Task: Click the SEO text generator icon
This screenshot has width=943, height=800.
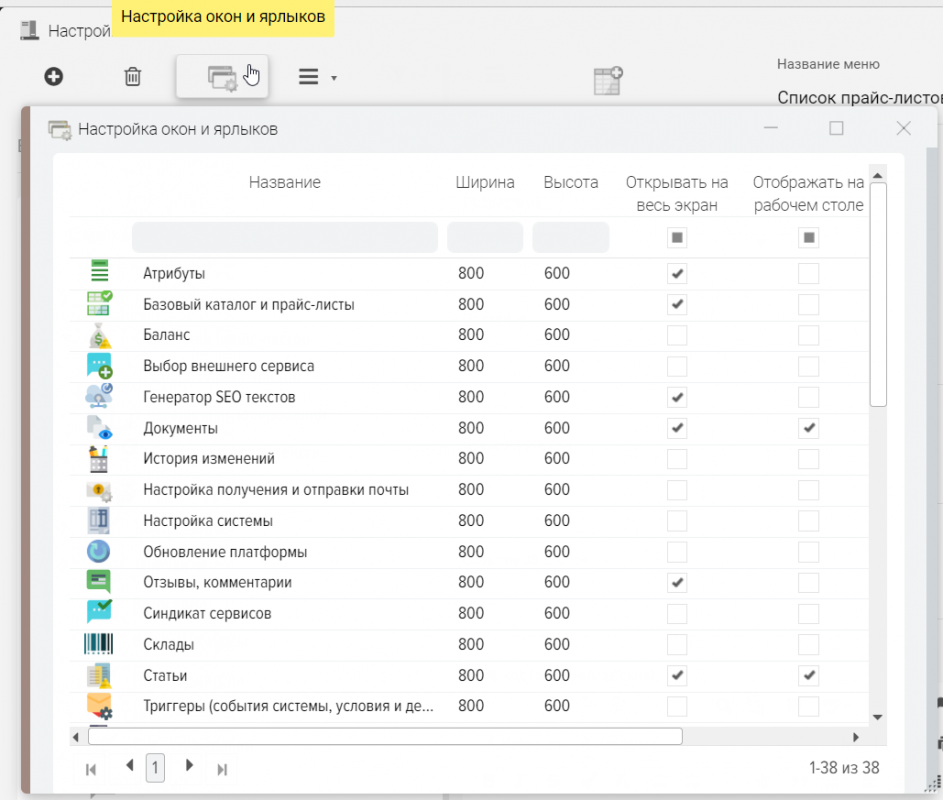Action: (99, 397)
